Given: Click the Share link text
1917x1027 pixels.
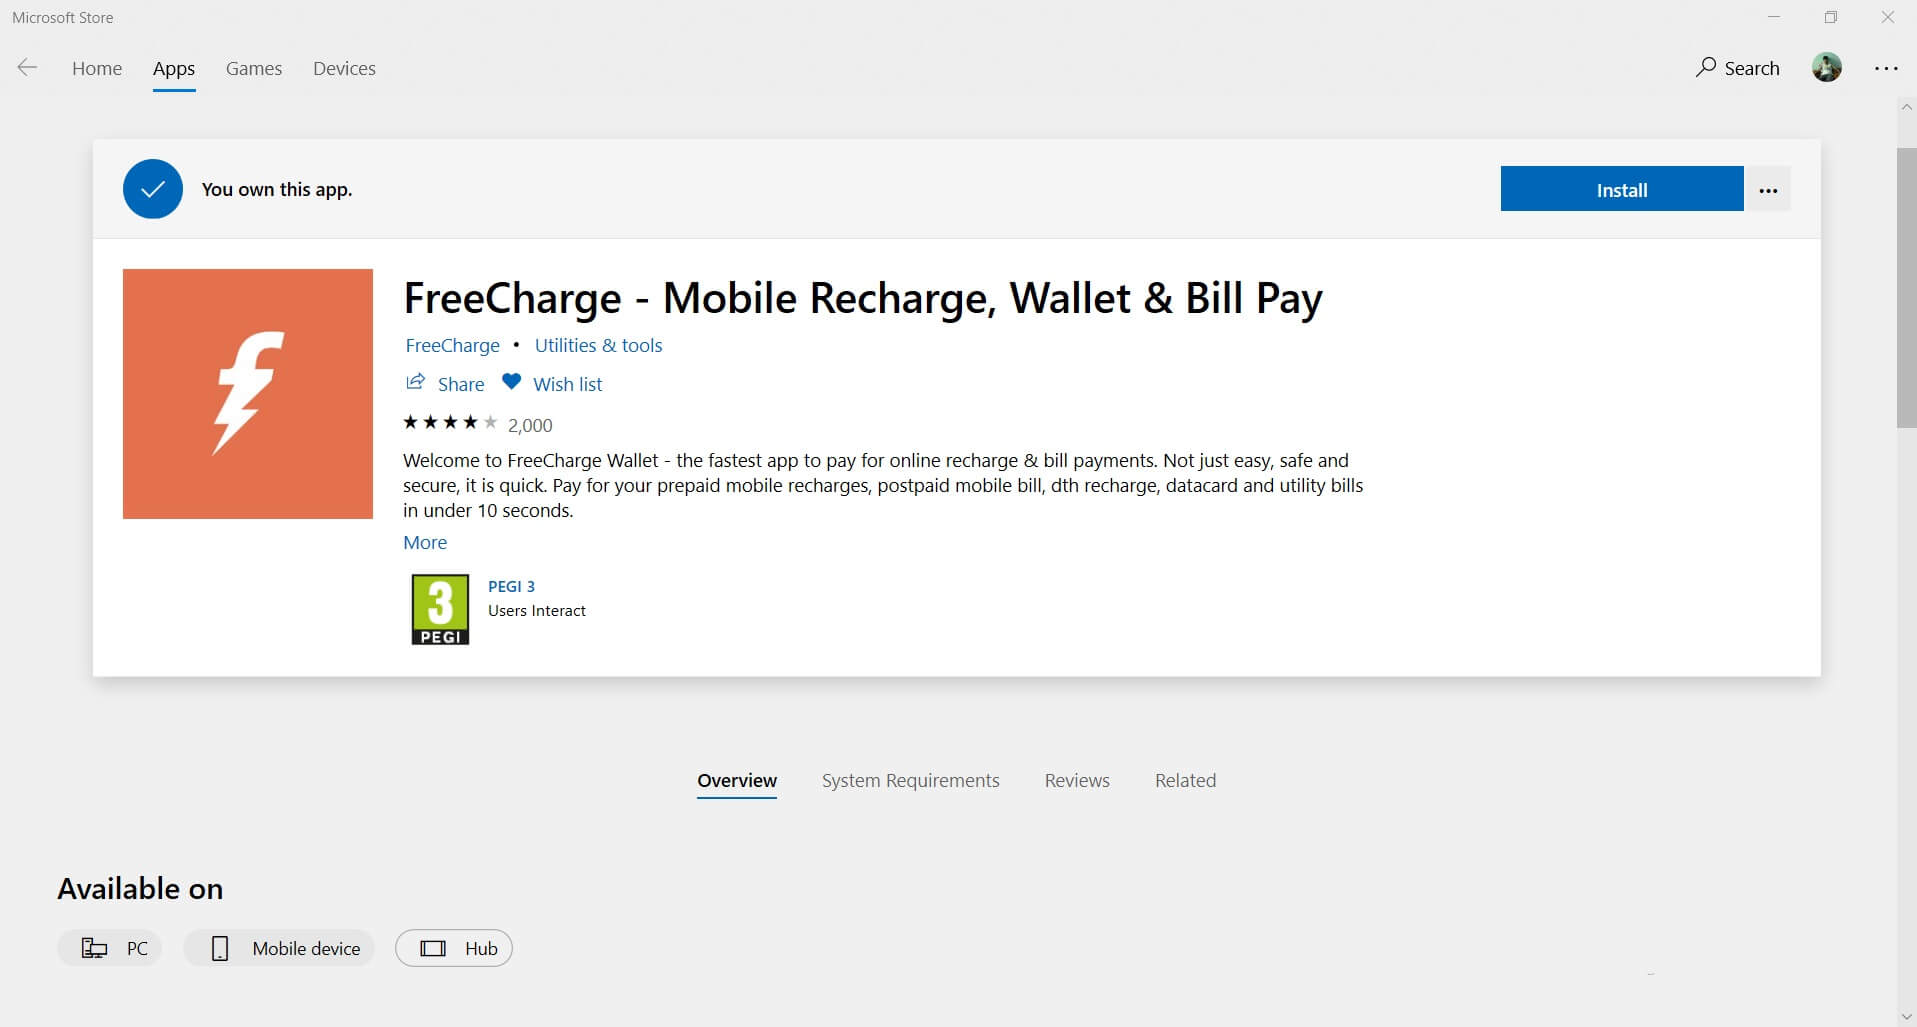Looking at the screenshot, I should tap(461, 384).
